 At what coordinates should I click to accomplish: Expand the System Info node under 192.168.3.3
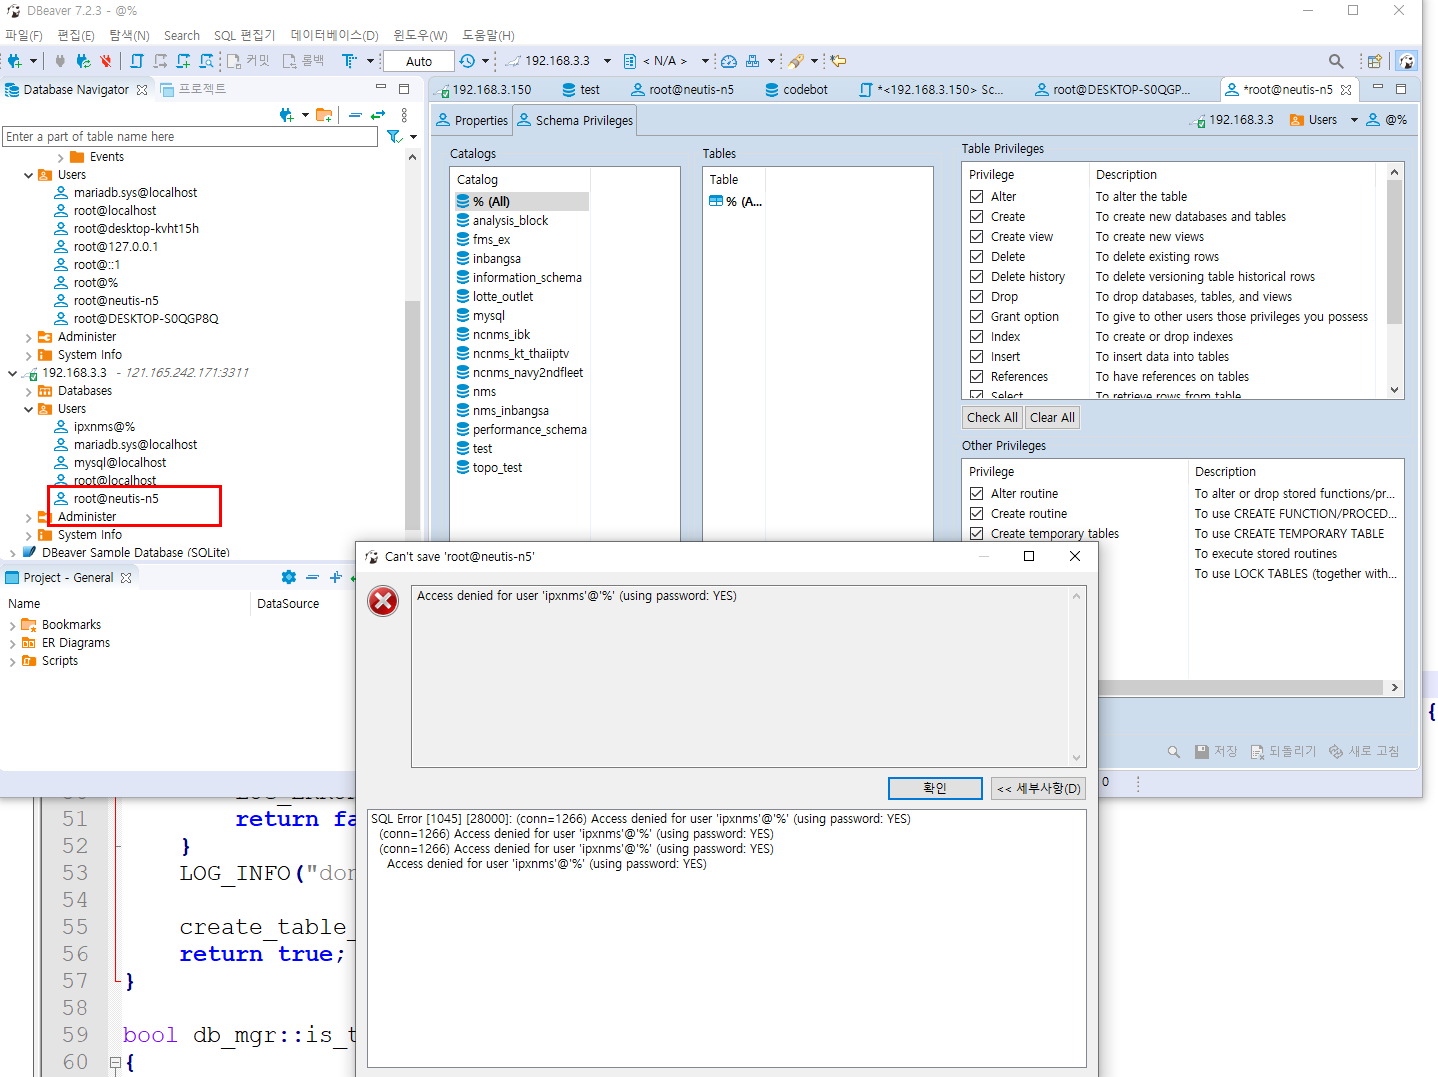click(x=28, y=535)
